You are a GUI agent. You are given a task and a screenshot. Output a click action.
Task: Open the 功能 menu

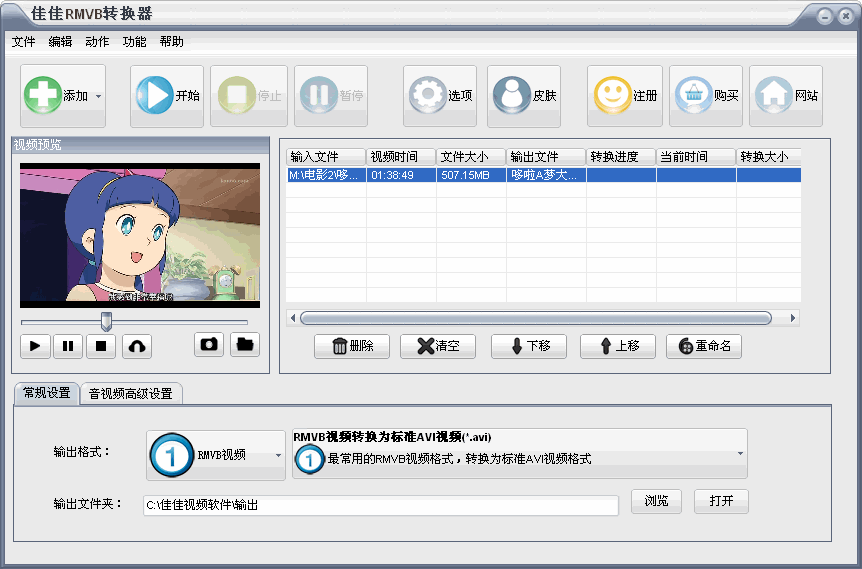click(x=135, y=42)
